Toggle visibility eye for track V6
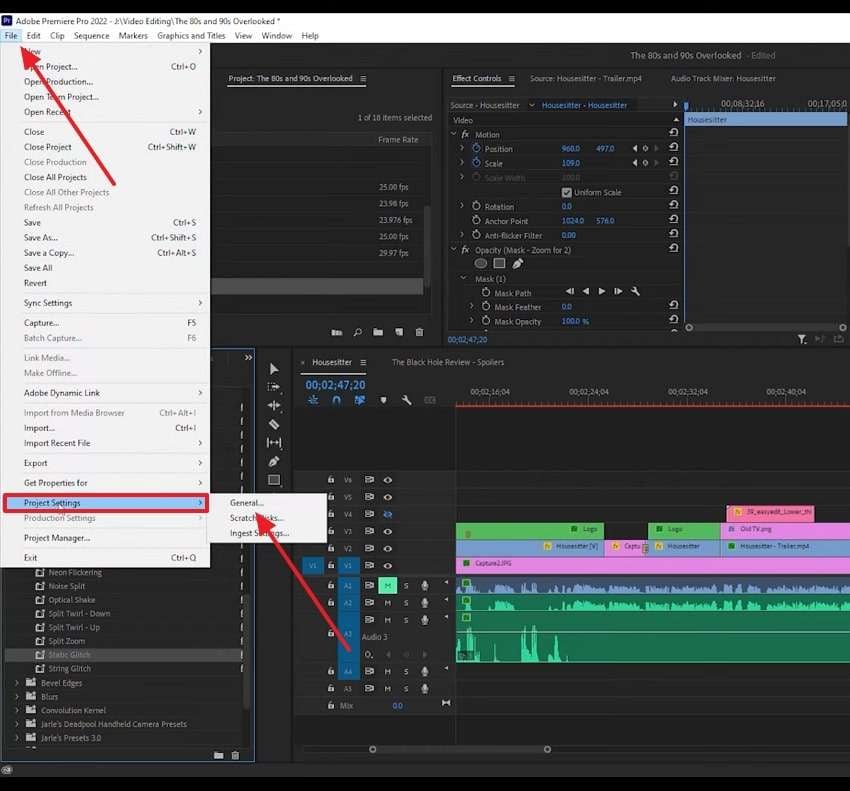 388,480
